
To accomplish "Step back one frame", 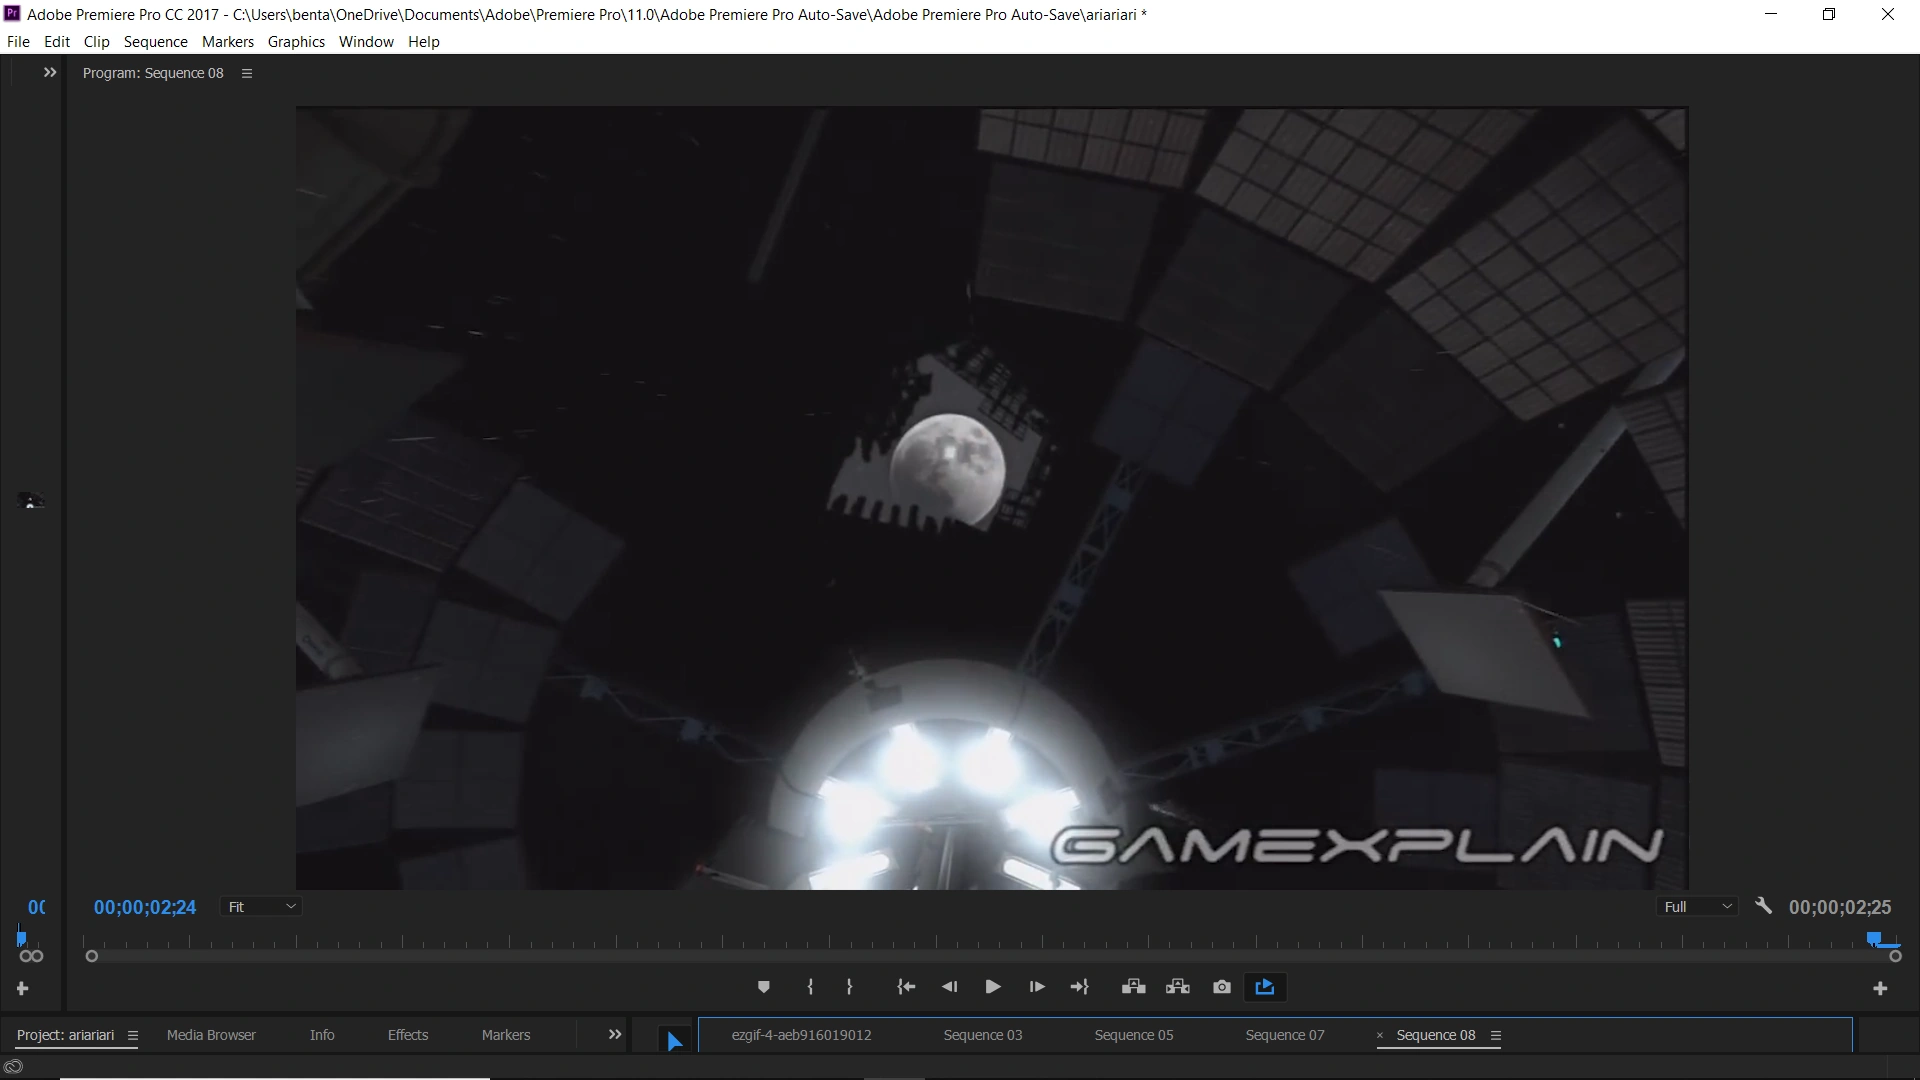I will click(949, 987).
